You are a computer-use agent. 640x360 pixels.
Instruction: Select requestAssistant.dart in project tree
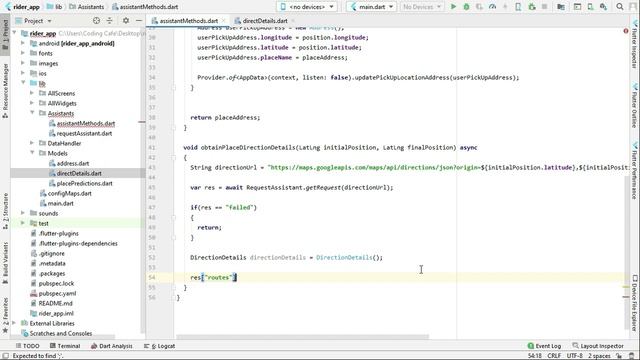pyautogui.click(x=80, y=133)
